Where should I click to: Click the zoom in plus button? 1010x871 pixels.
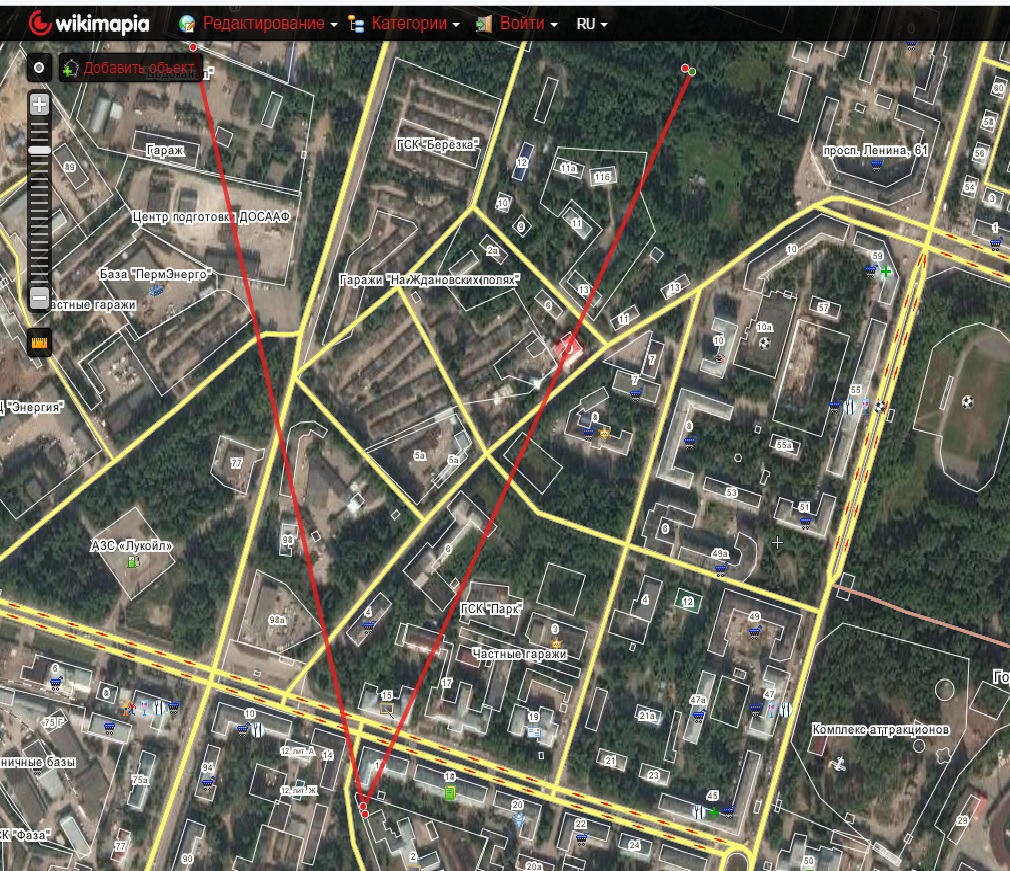coord(39,104)
